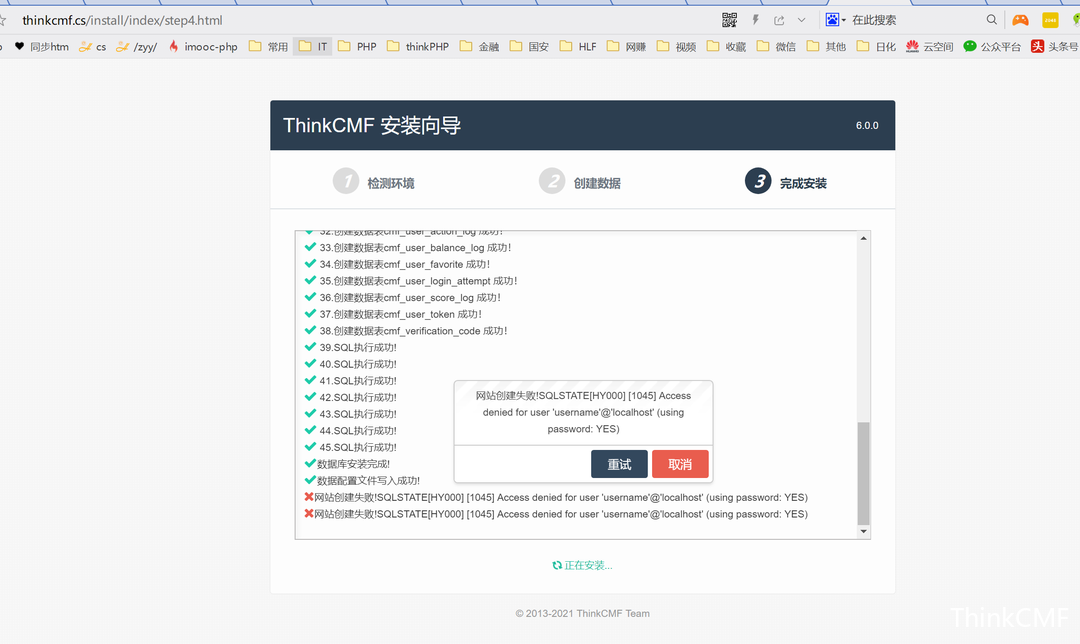Open the 日化 bookmark folder
Viewport: 1080px width, 644px height.
pyautogui.click(x=876, y=46)
